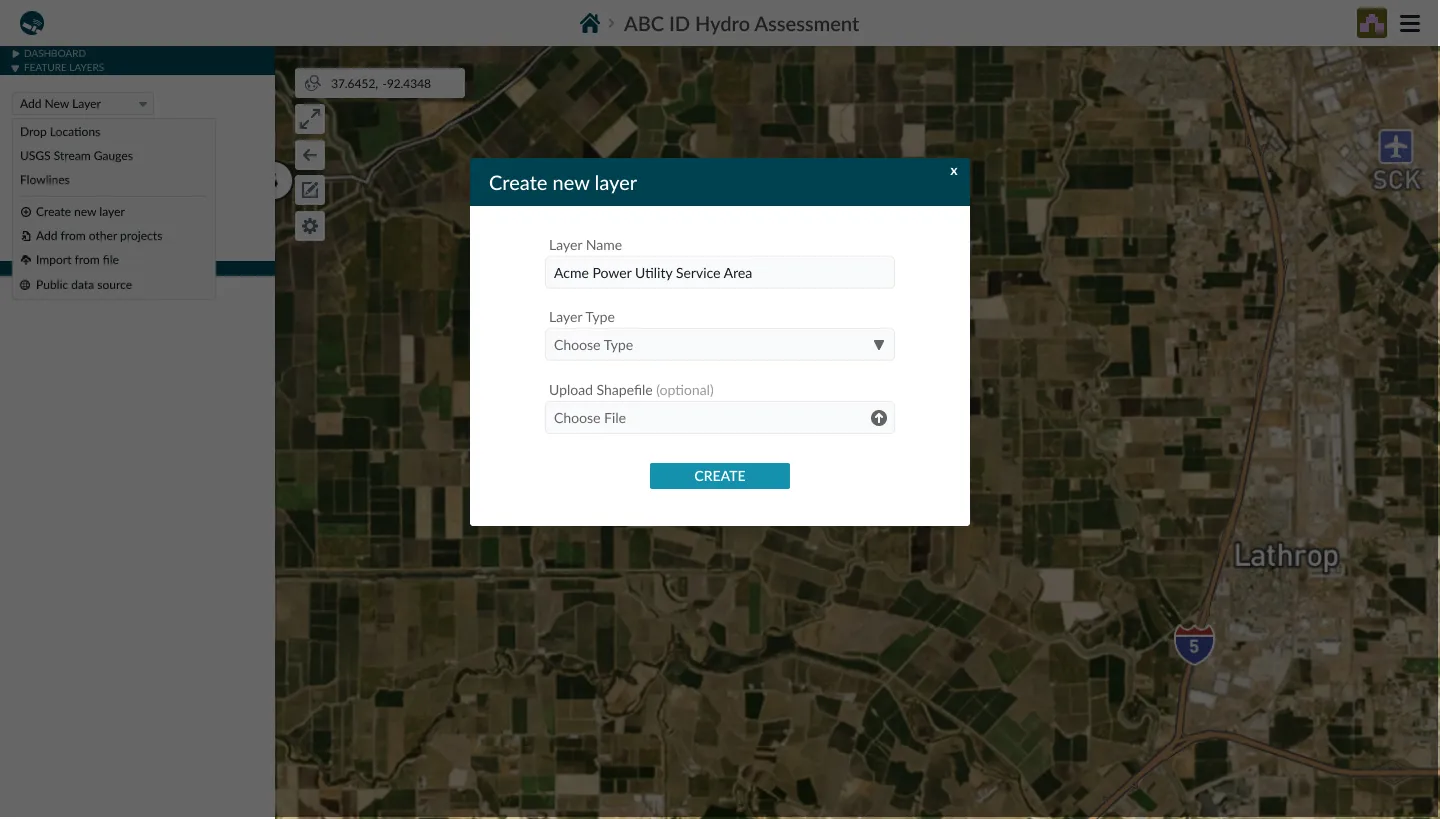Click the CREATE button

point(720,476)
